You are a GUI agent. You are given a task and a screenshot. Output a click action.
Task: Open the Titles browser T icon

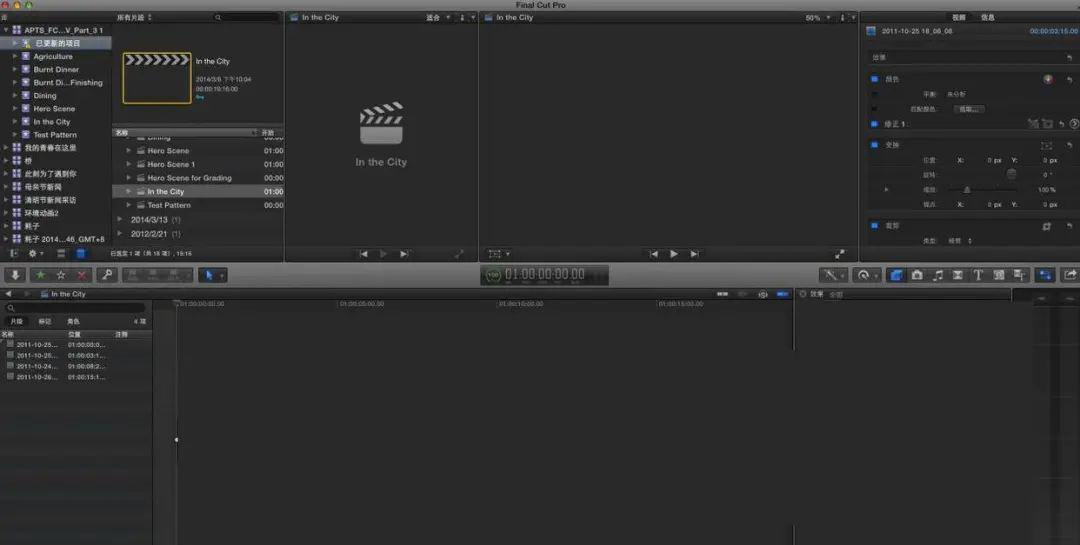pos(978,275)
